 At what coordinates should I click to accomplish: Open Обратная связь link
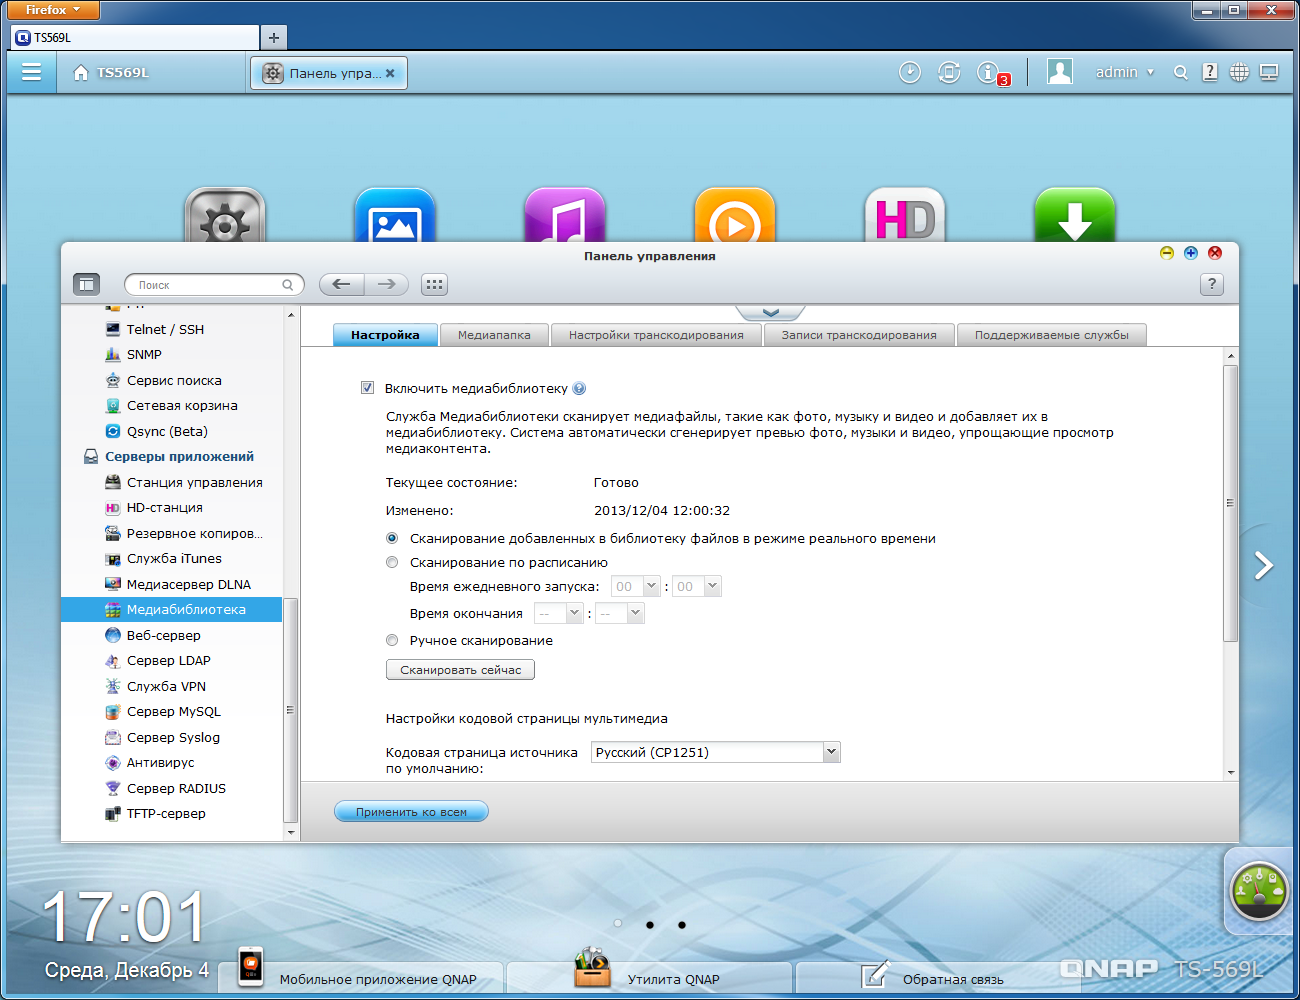[x=953, y=979]
